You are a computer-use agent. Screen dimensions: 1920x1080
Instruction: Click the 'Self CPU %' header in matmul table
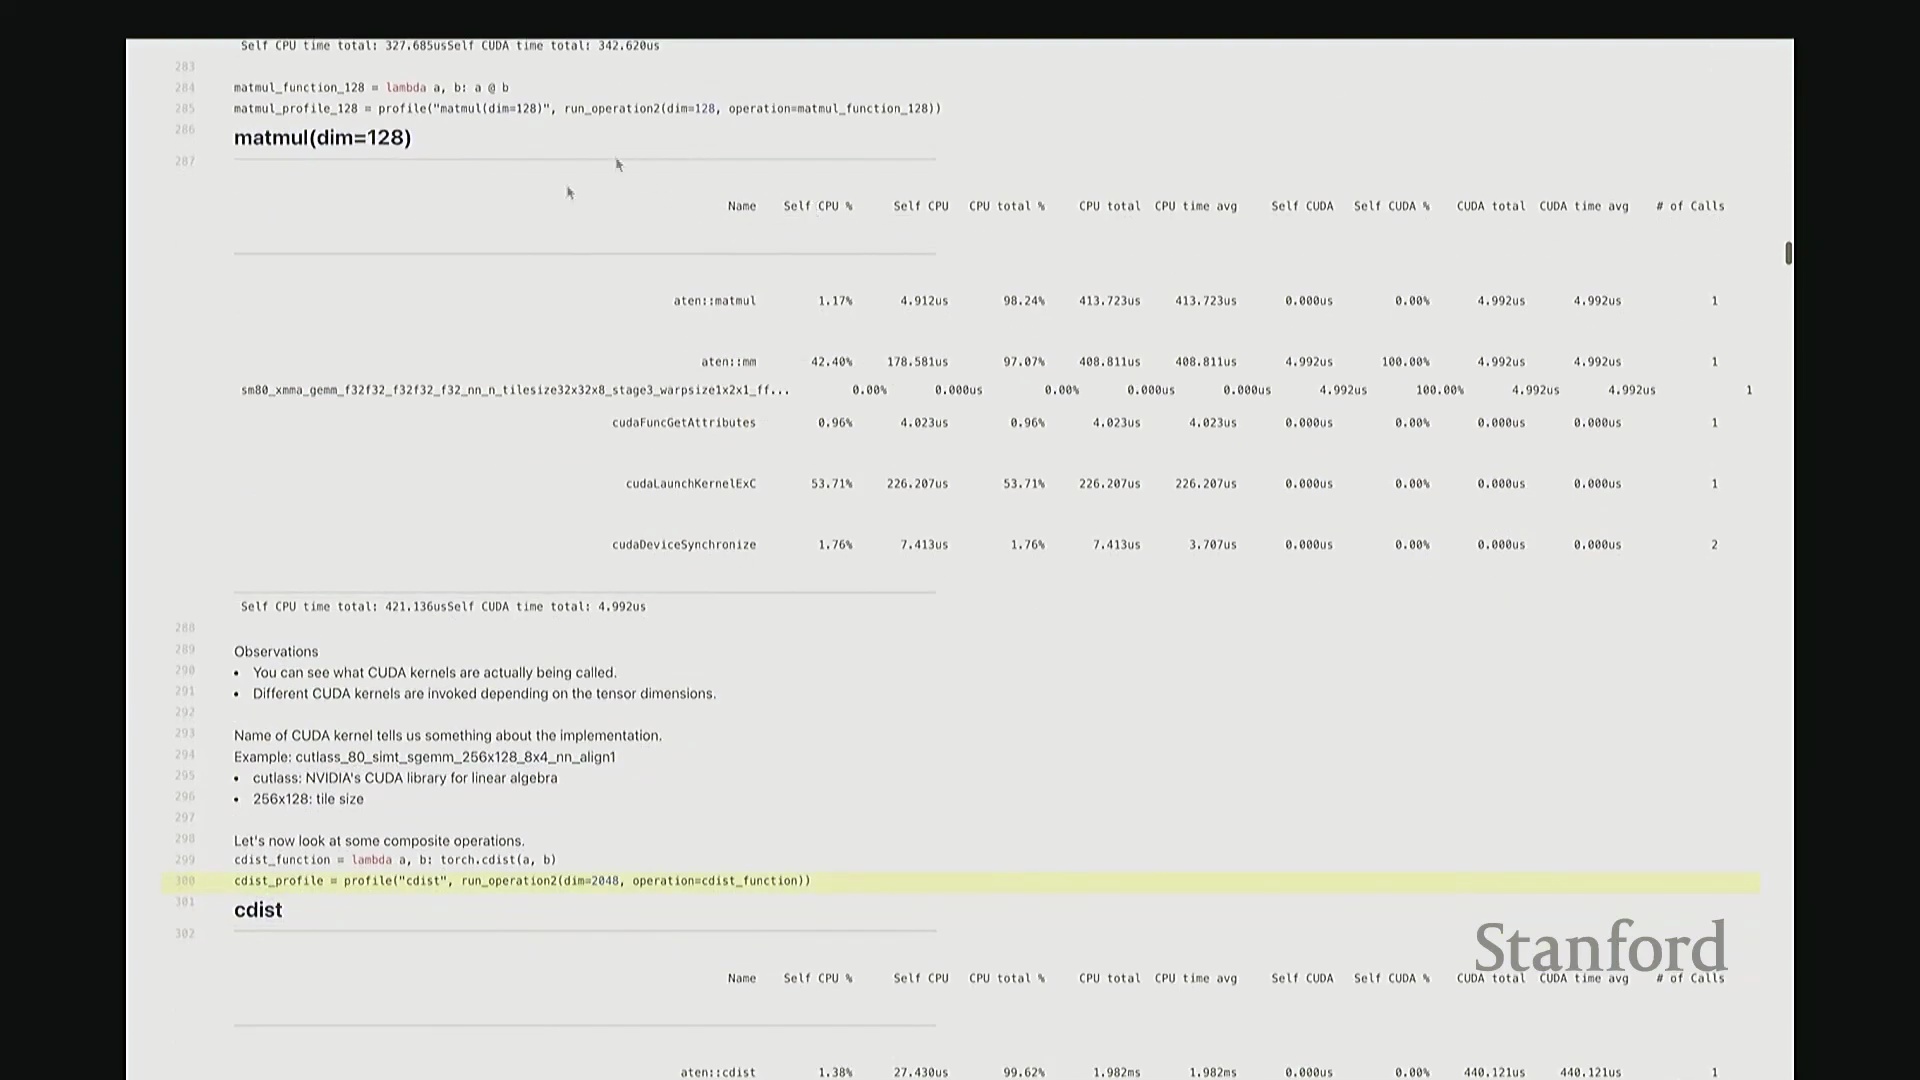pyautogui.click(x=817, y=206)
